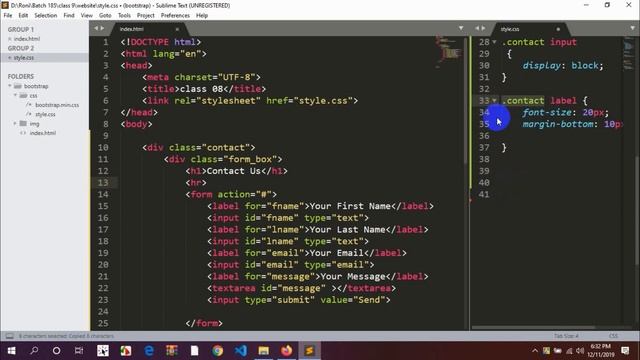Click vertical scrollbar of index.html pane
Screen dimensions: 640x360
pos(466,100)
